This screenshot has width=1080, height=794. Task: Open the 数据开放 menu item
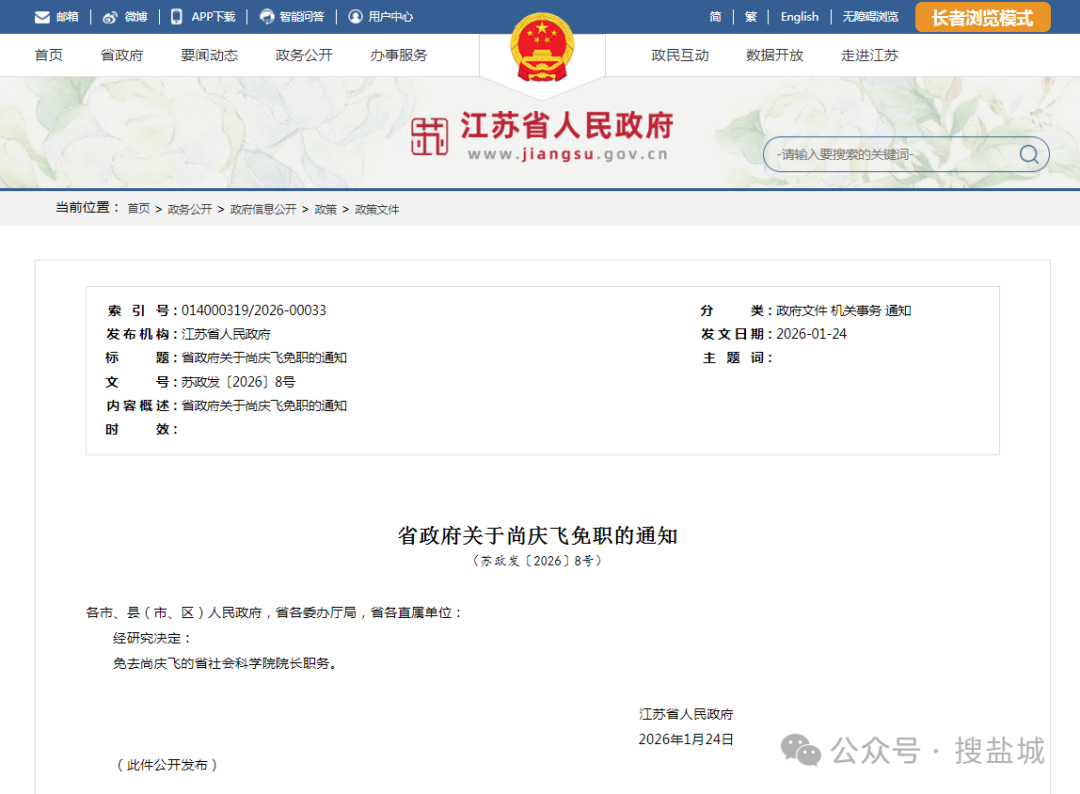(x=775, y=55)
